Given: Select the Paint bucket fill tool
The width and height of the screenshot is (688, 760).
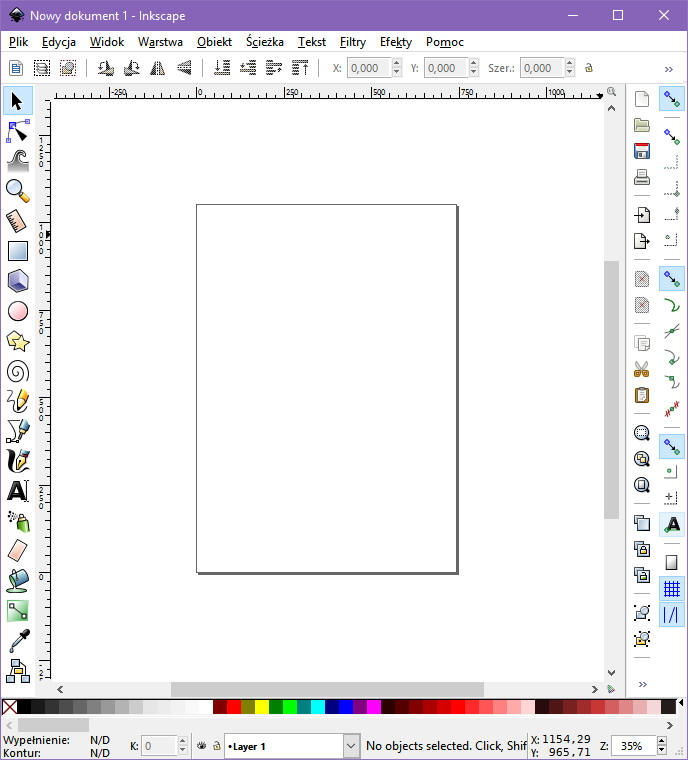Looking at the screenshot, I should click(x=17, y=580).
